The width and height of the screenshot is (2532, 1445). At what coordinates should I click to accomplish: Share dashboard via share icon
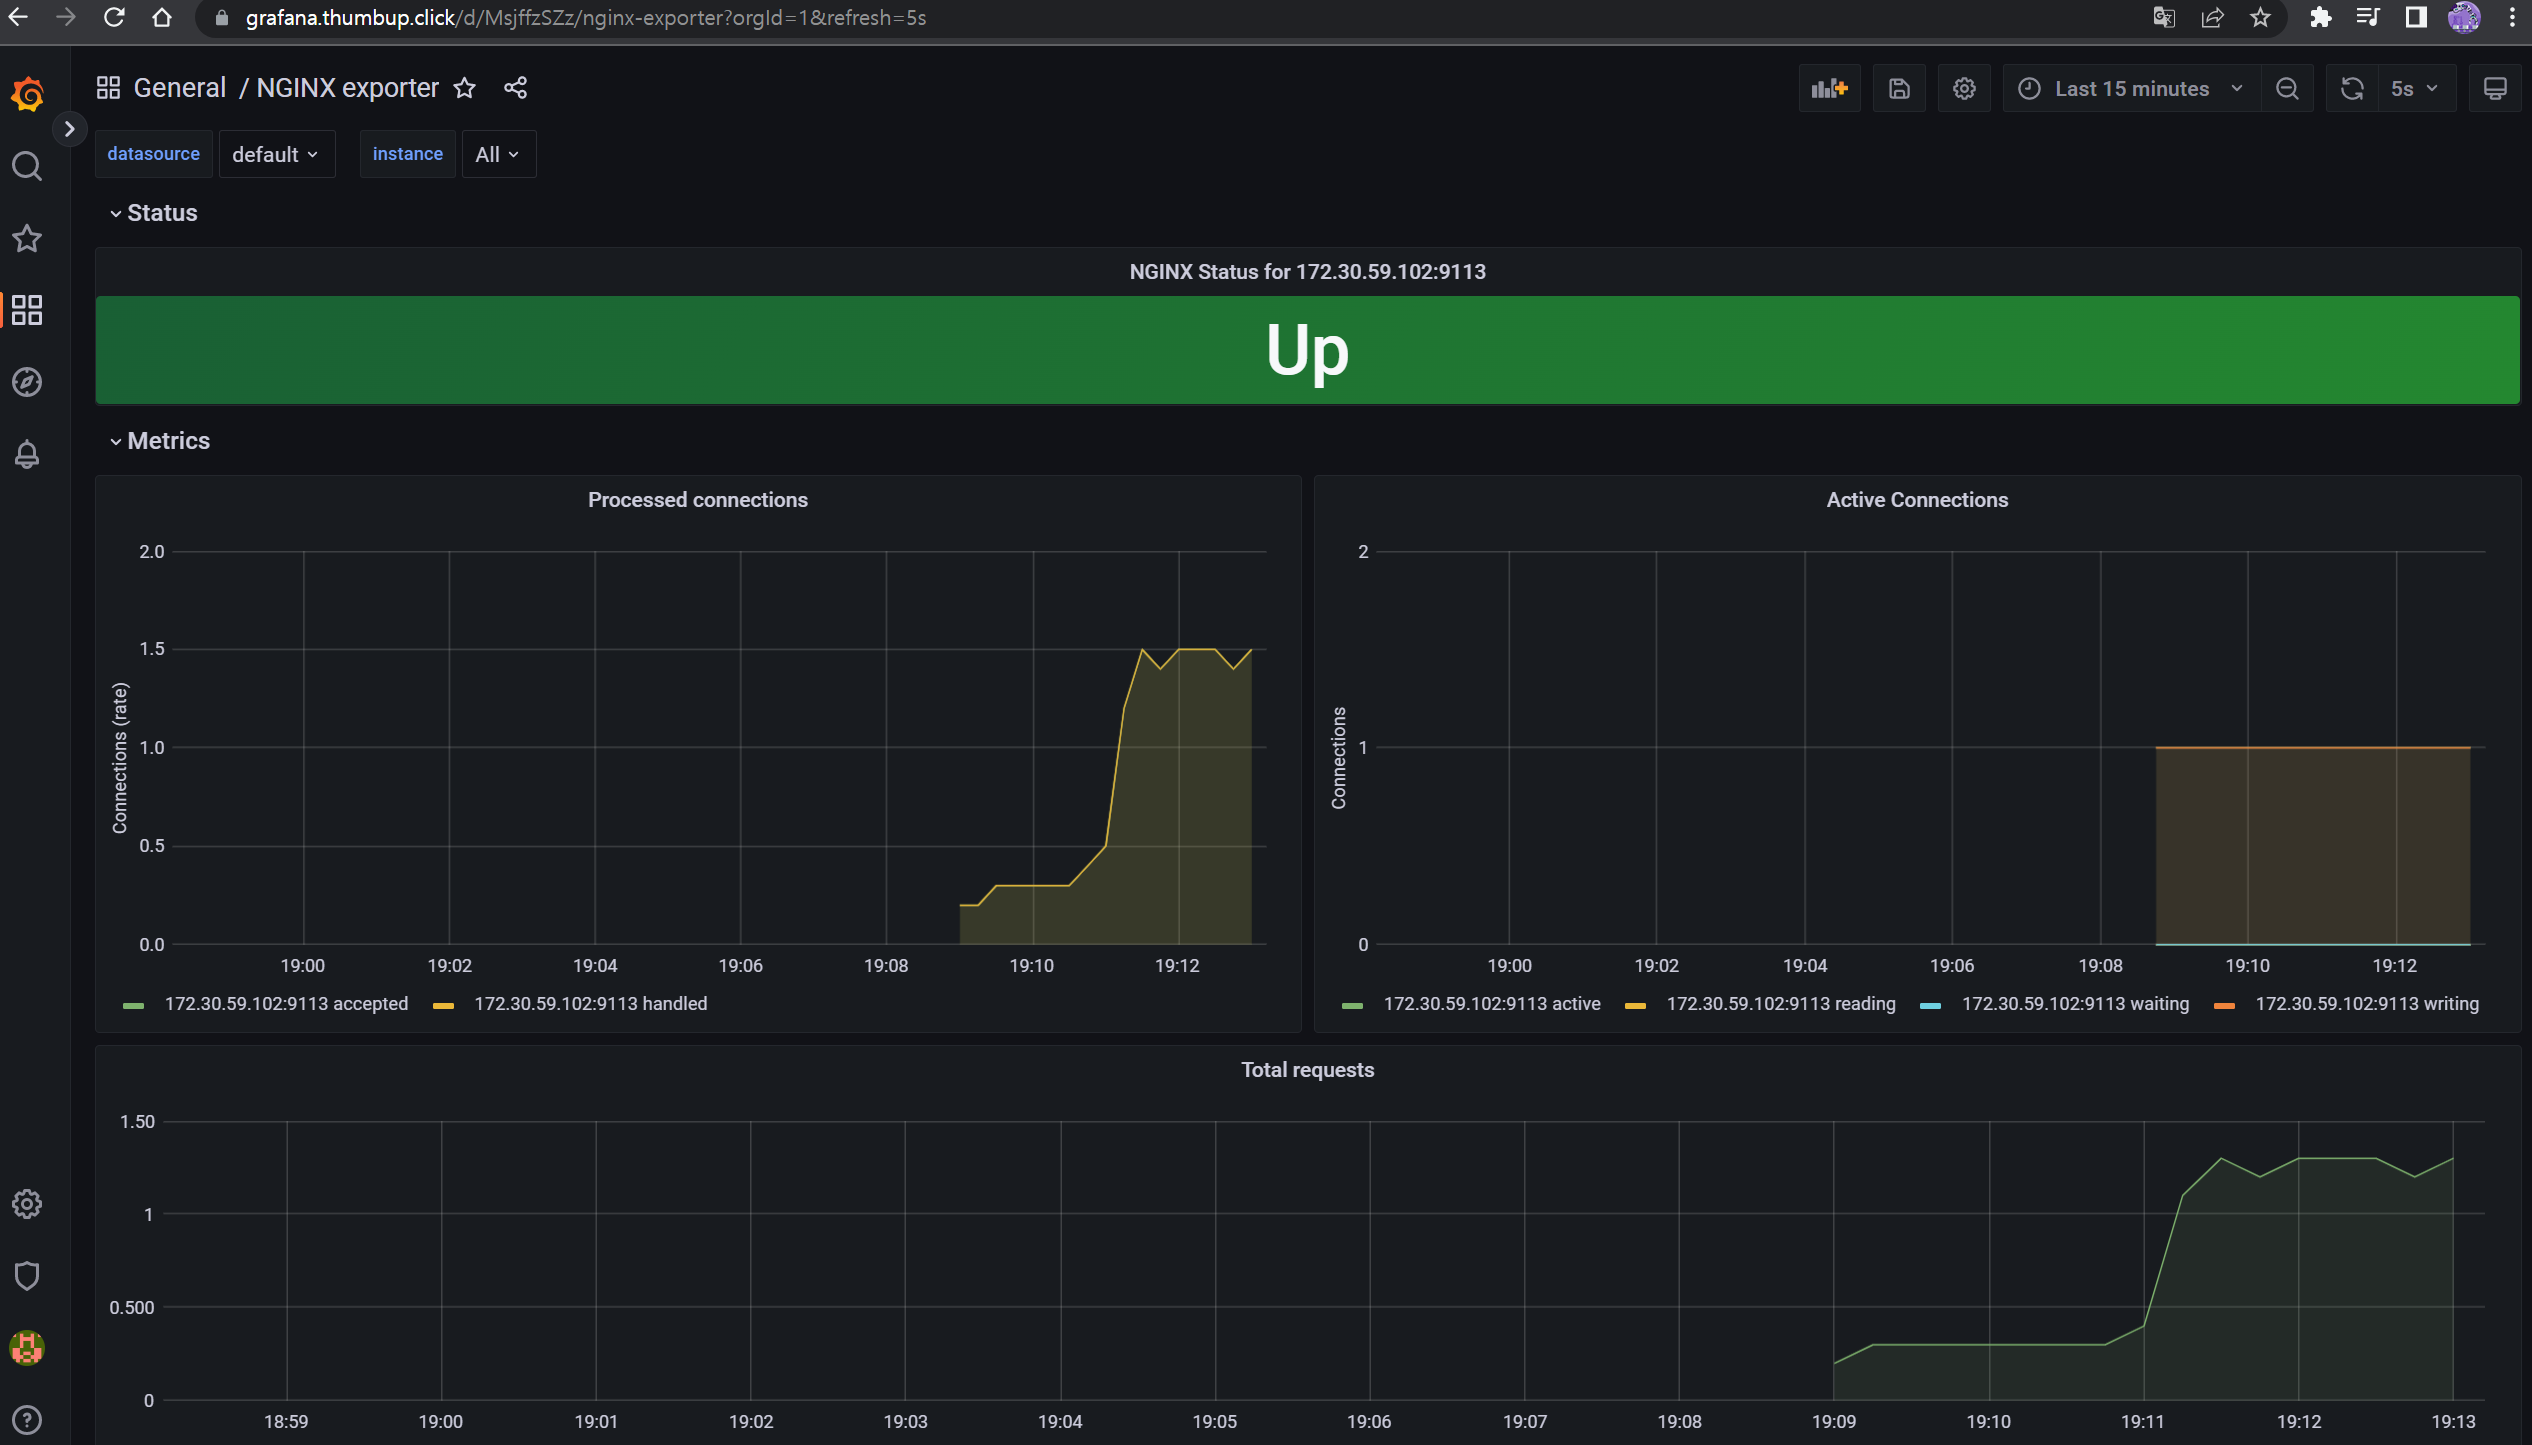[x=515, y=88]
